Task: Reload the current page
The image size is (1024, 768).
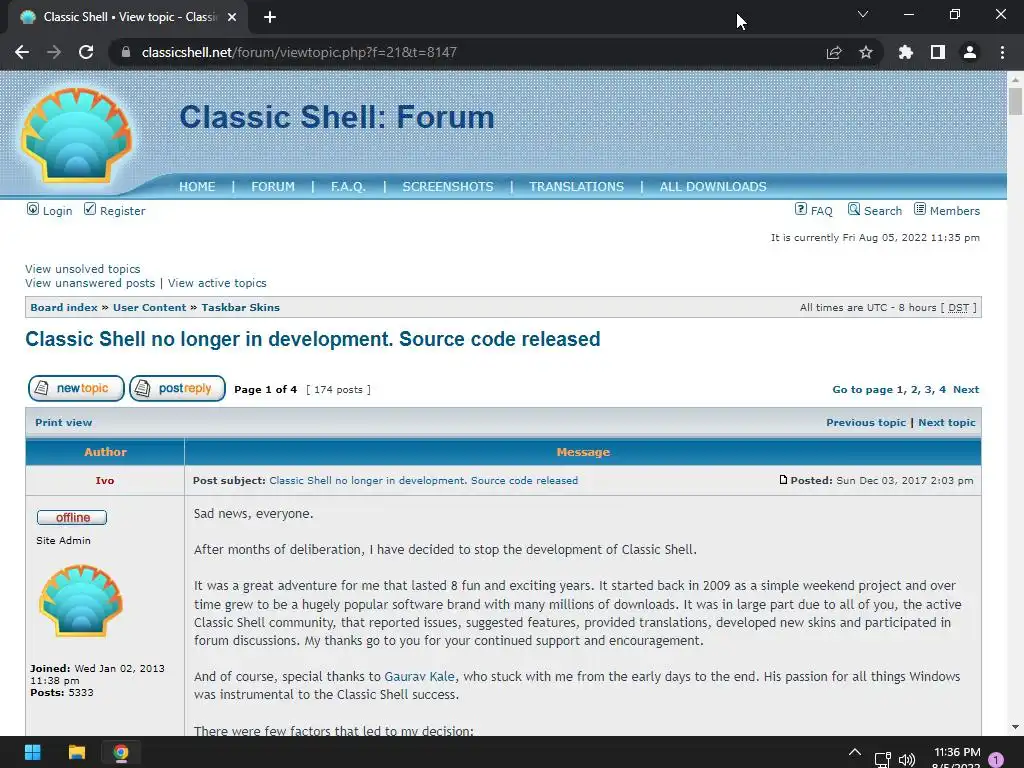Action: click(86, 52)
